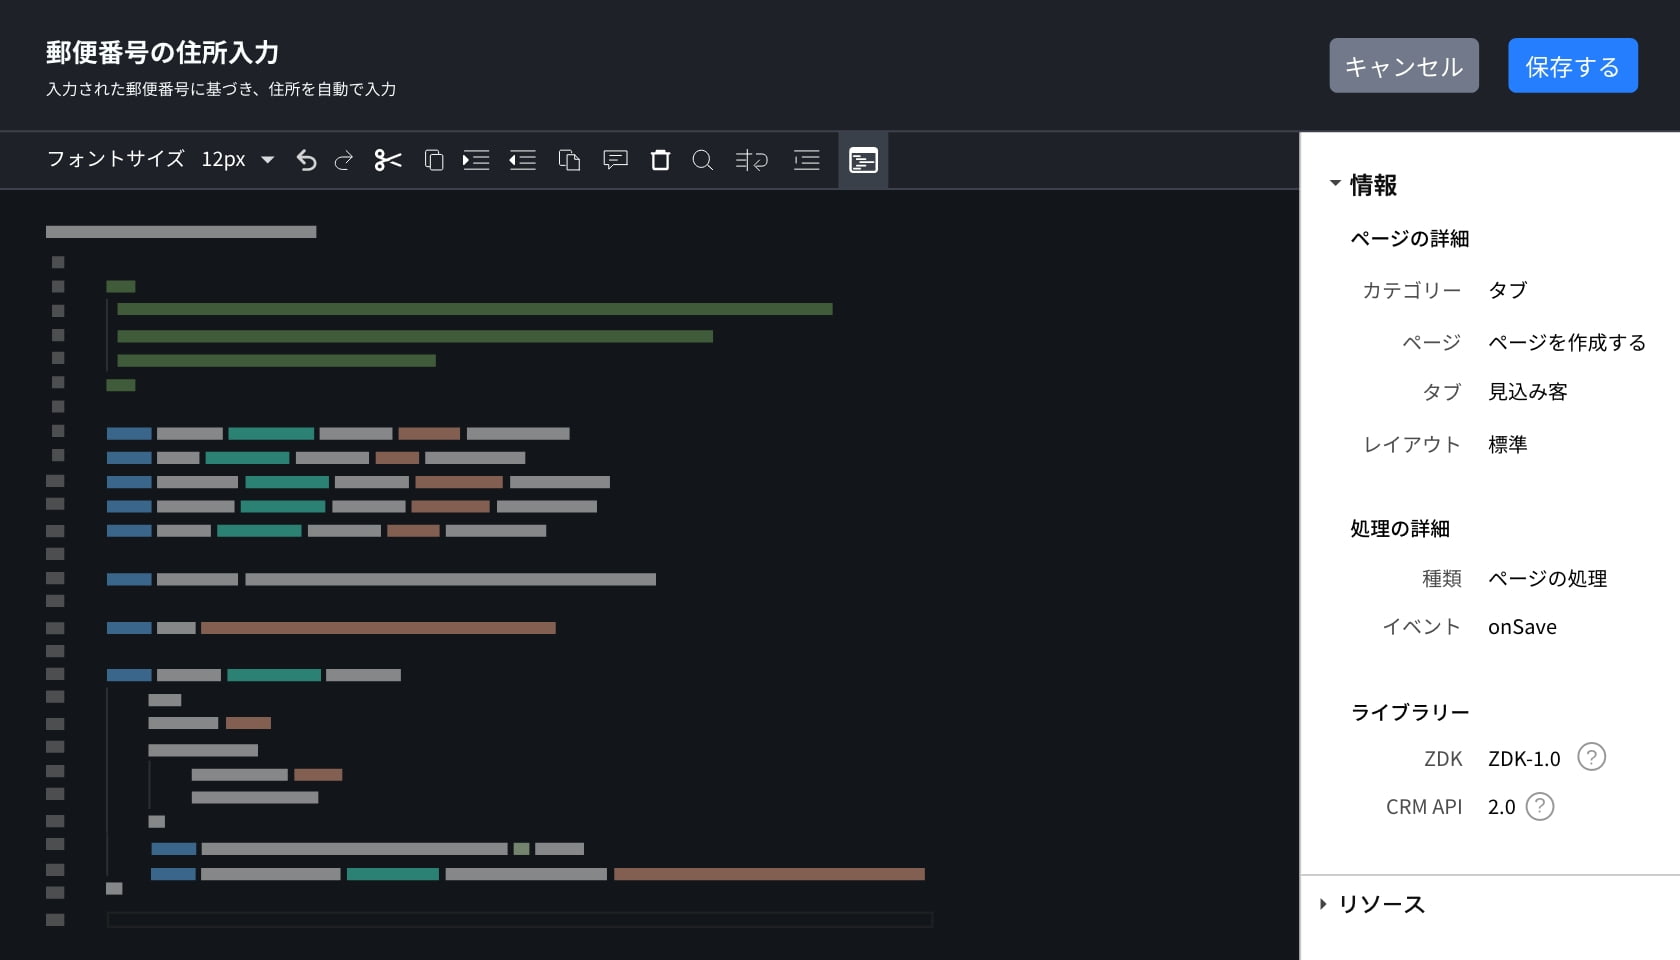Click the trash delete icon
1680x960 pixels.
(x=660, y=160)
